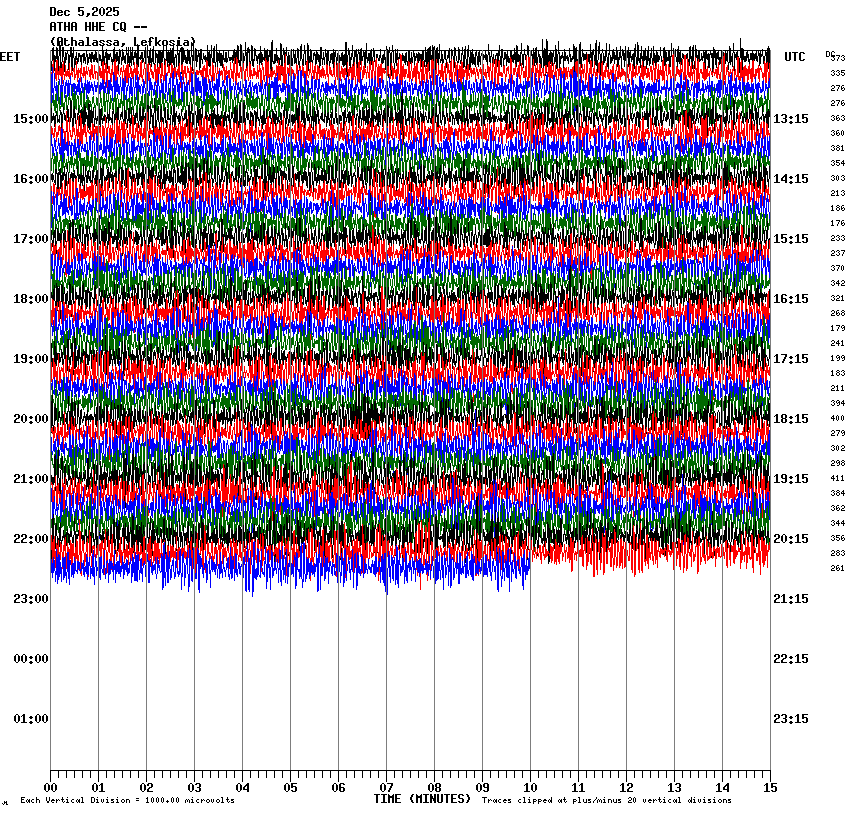Select the 13:15 UTC row label
The image size is (850, 814).
(x=791, y=119)
